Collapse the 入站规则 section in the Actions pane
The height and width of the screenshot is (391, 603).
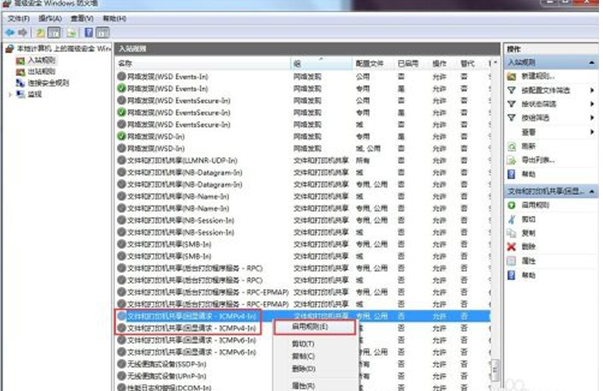[591, 62]
